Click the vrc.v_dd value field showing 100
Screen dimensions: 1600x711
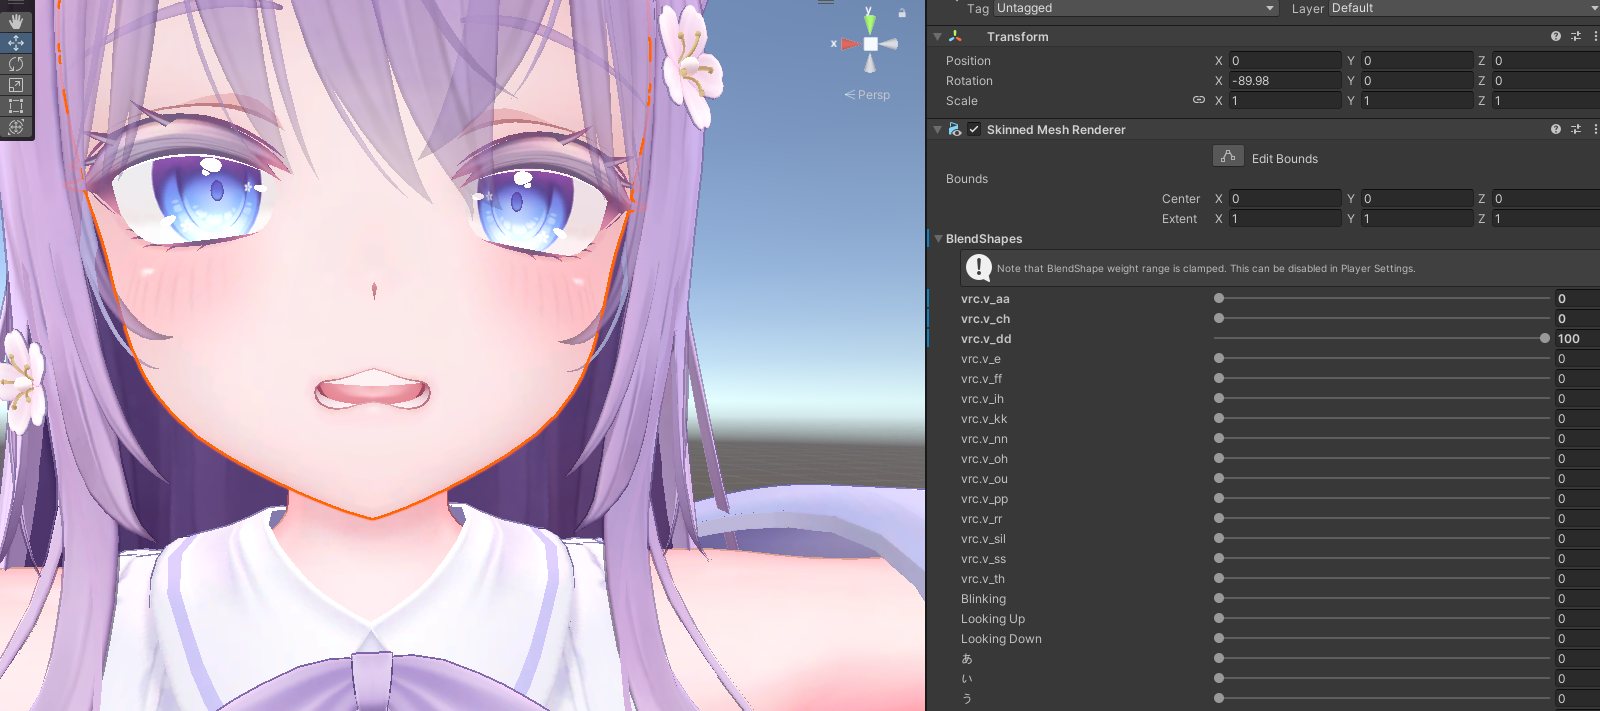1577,338
